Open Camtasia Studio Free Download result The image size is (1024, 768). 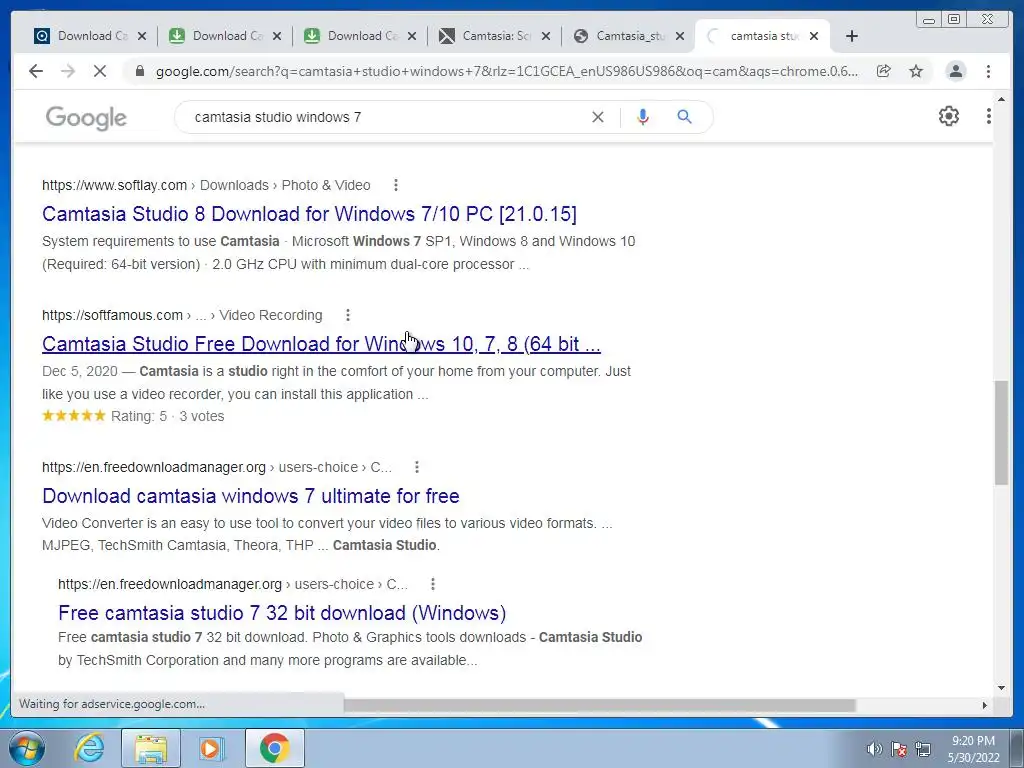pos(321,344)
